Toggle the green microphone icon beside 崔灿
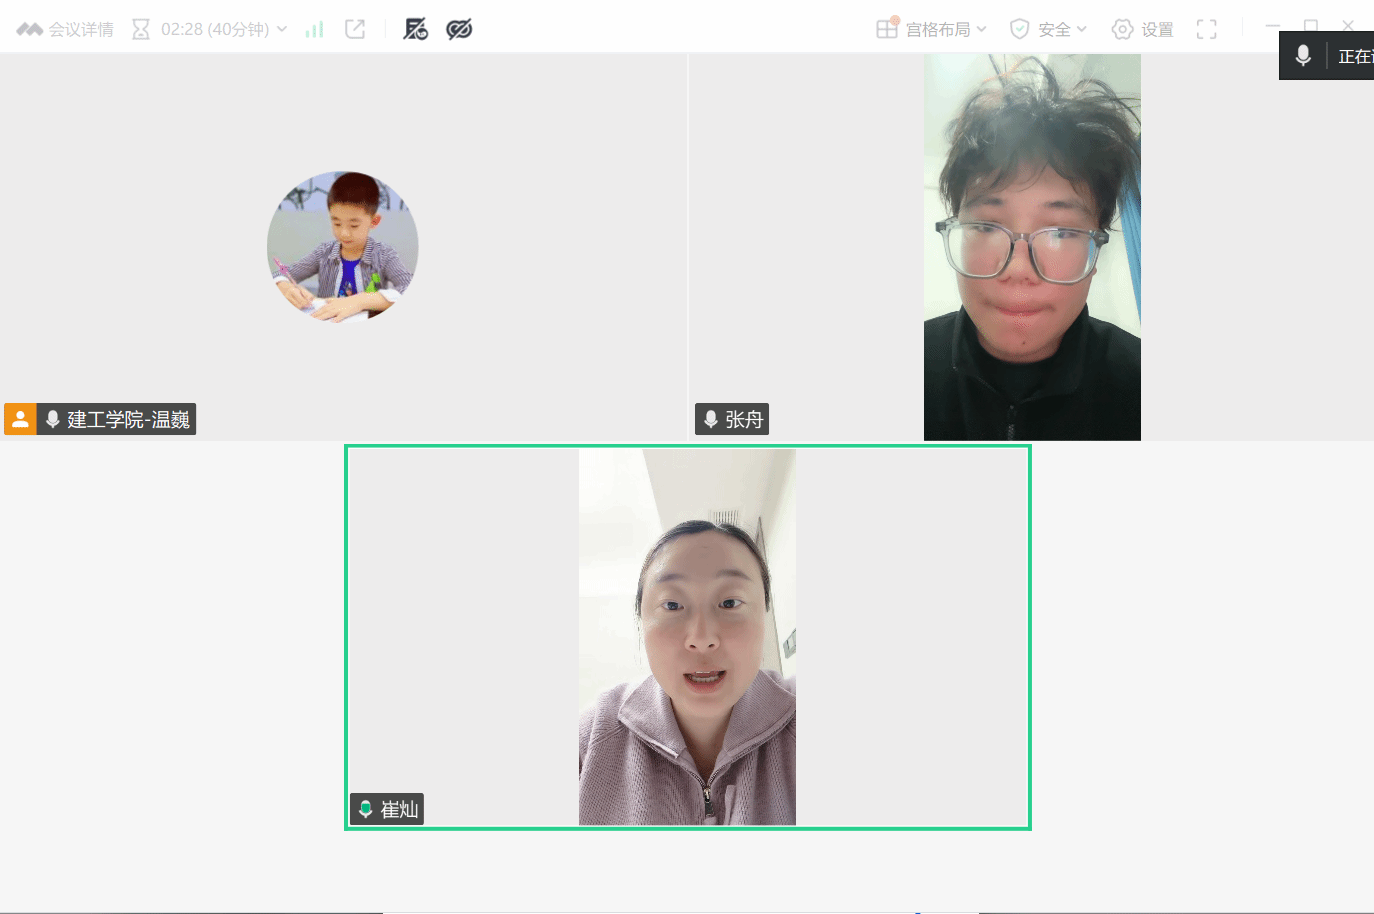The width and height of the screenshot is (1374, 914). click(x=366, y=809)
